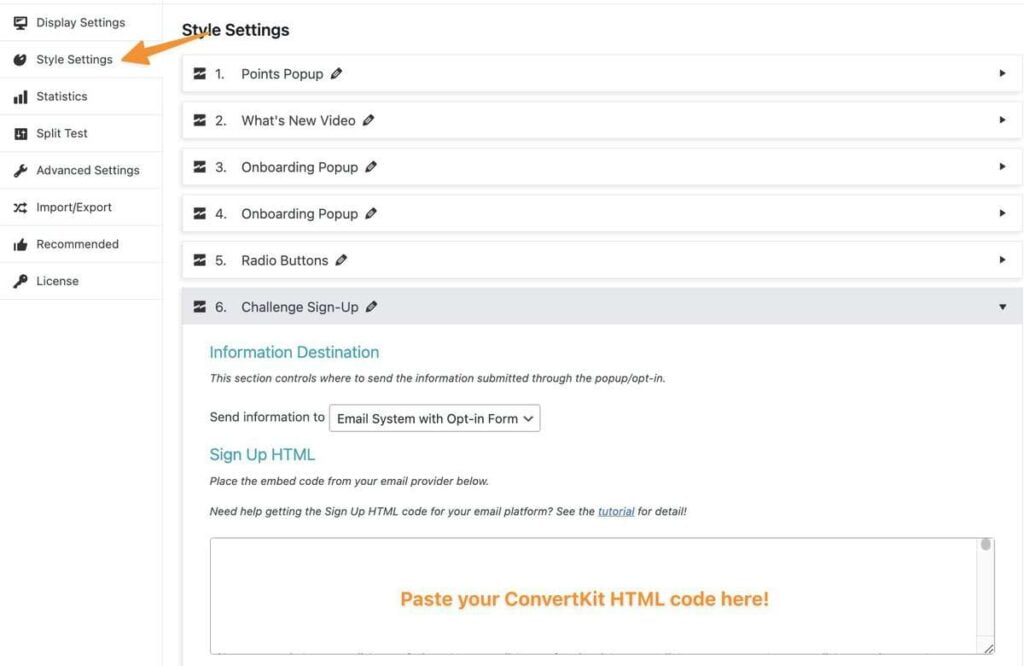Select the wrench icon beside Advanced Settings

(18, 170)
